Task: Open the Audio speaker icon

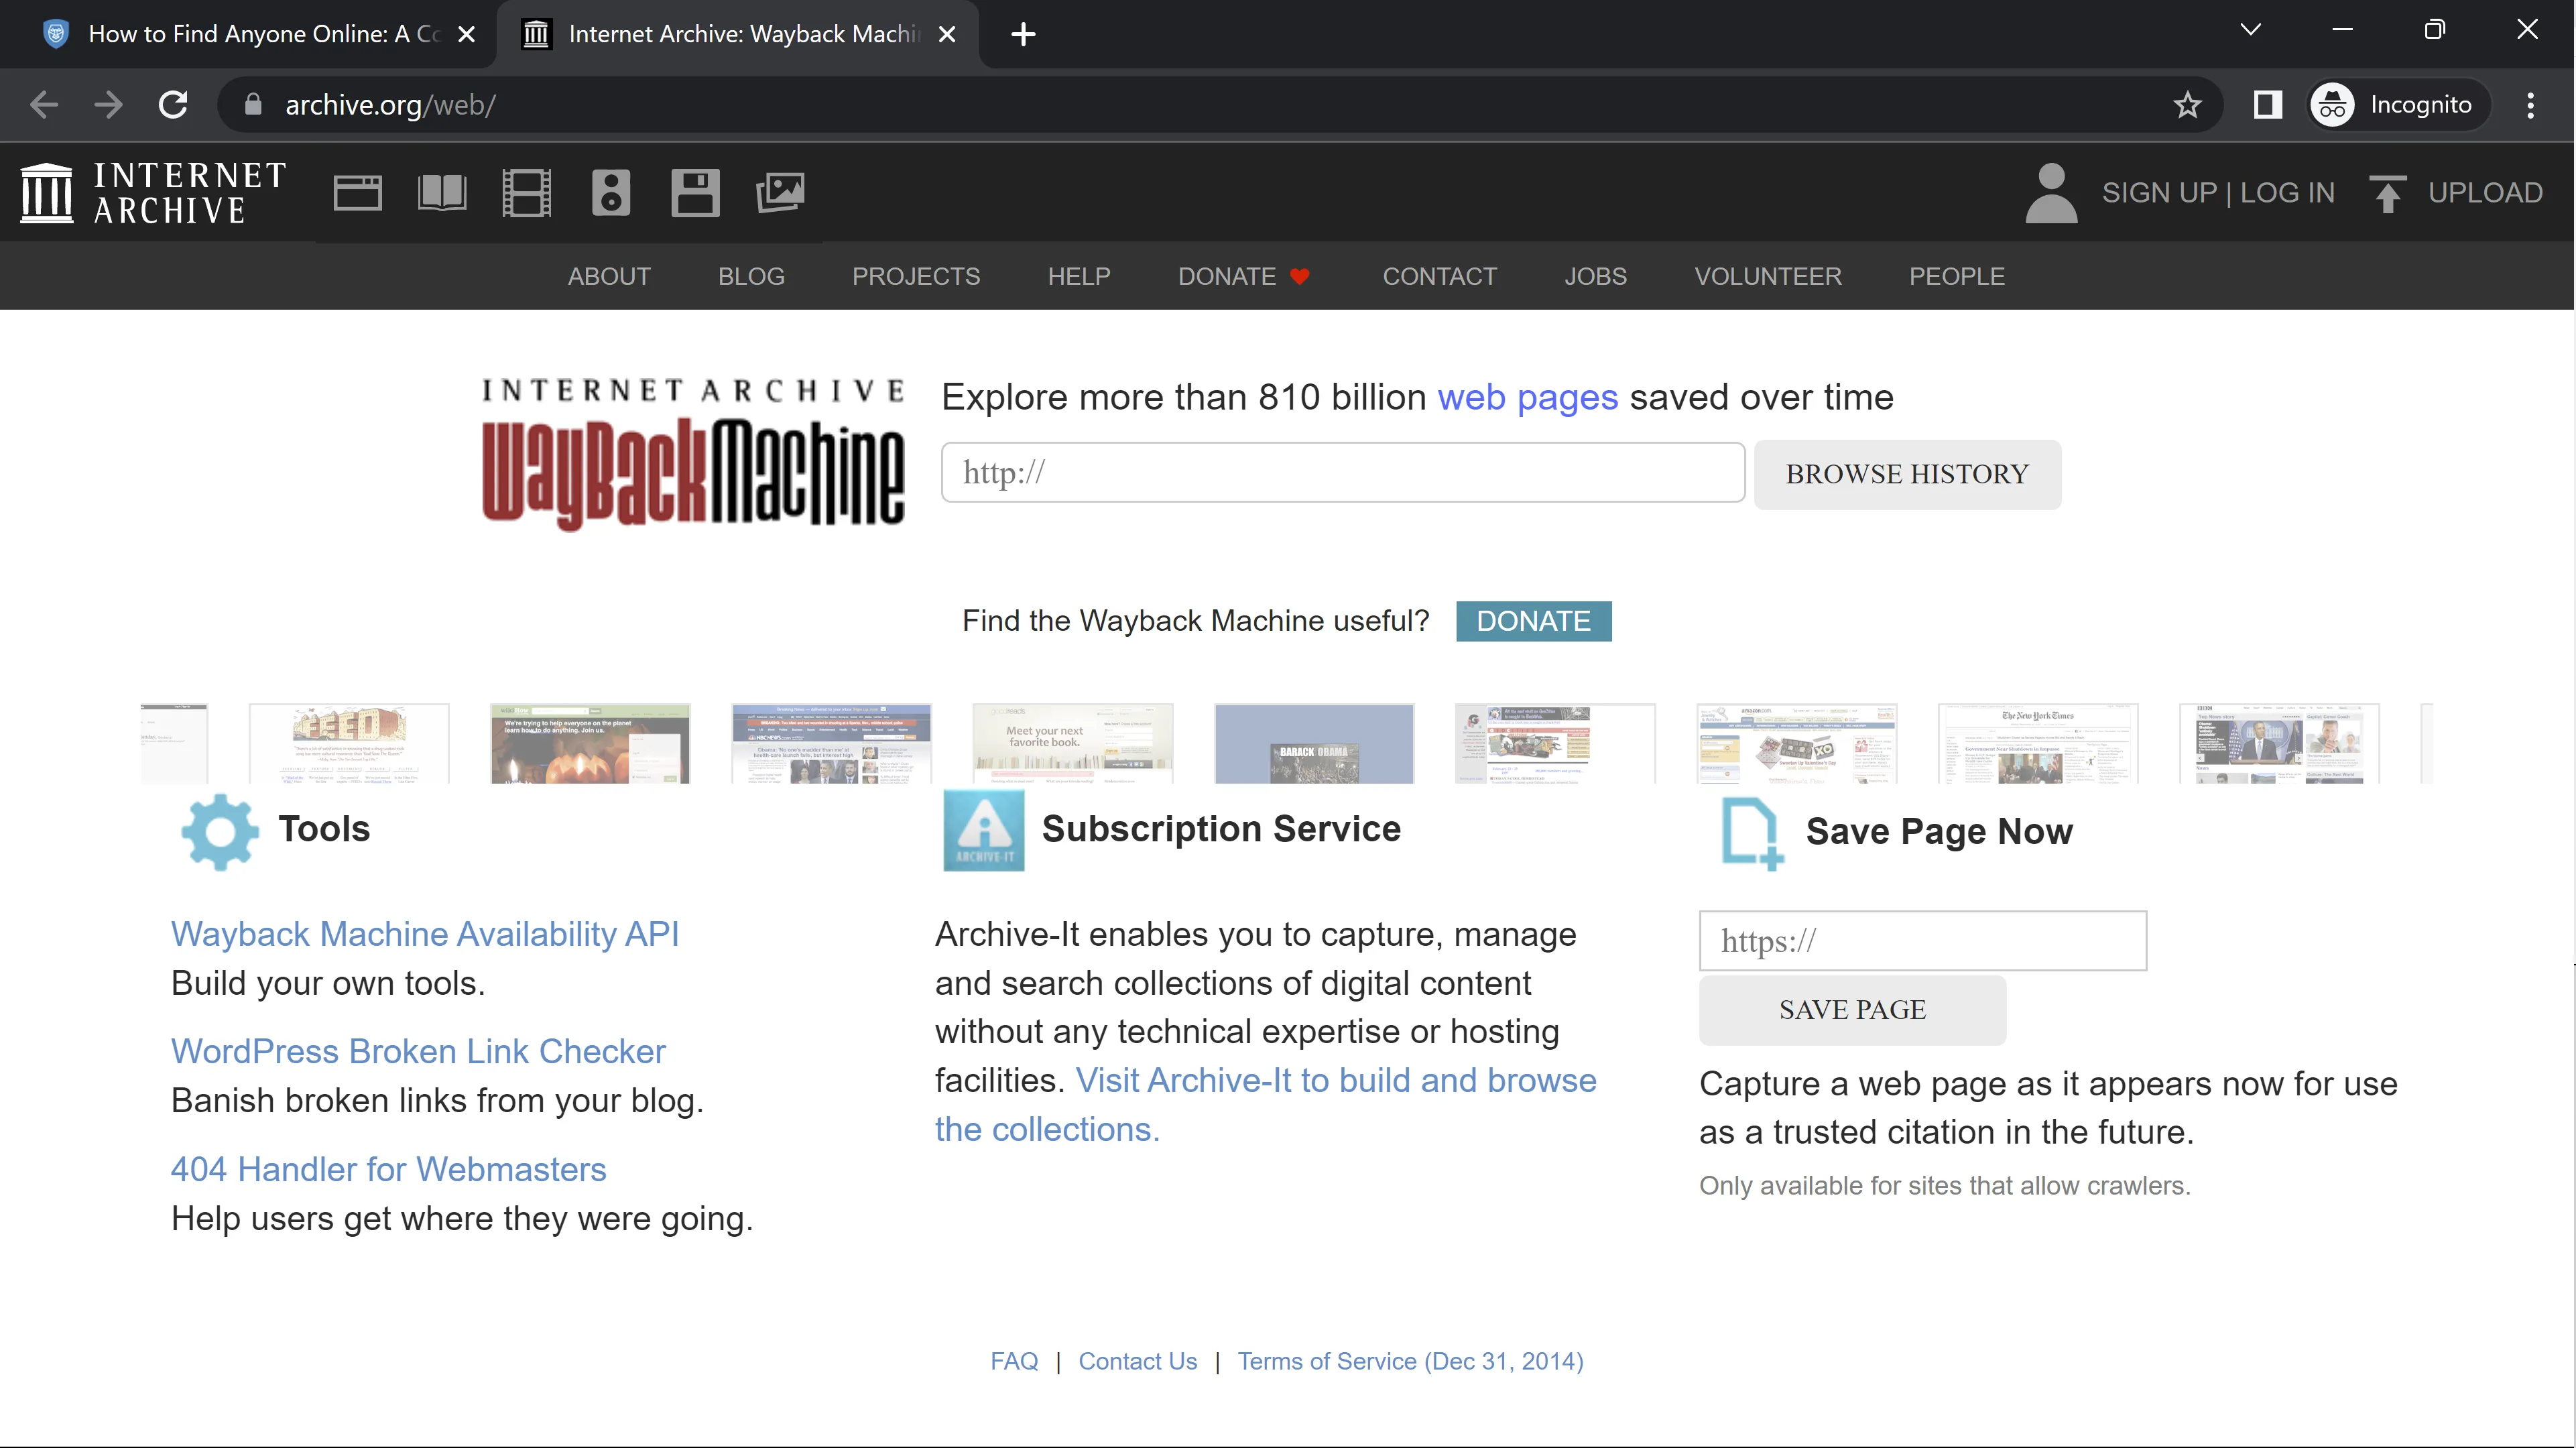Action: (611, 192)
